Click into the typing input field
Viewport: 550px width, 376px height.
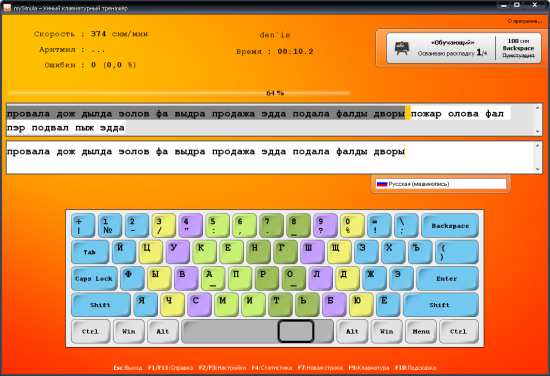tap(271, 157)
